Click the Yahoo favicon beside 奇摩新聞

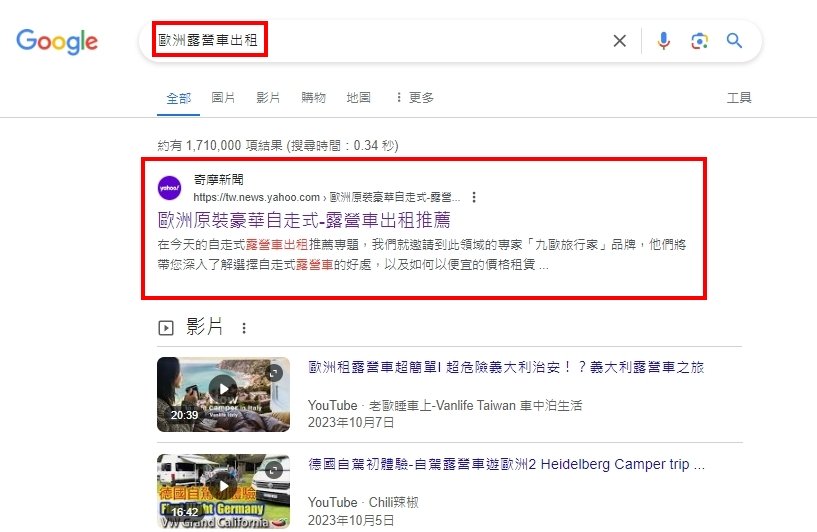point(169,188)
